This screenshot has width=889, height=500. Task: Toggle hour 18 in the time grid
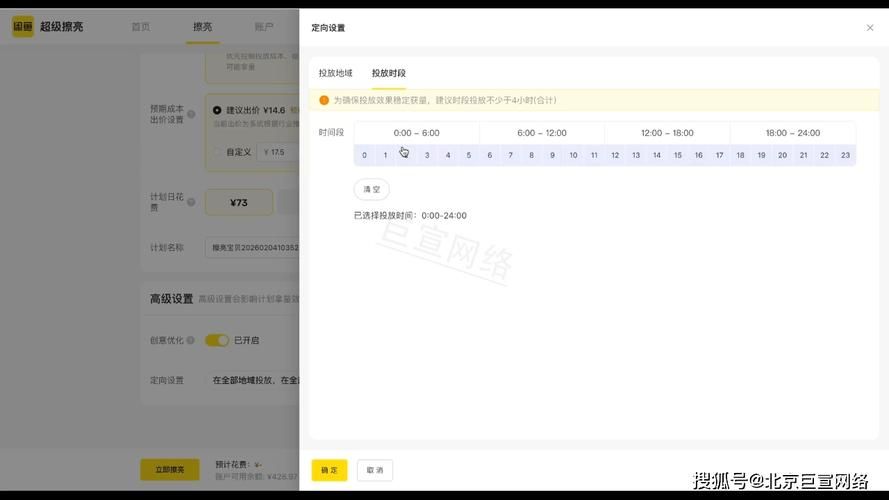click(740, 155)
